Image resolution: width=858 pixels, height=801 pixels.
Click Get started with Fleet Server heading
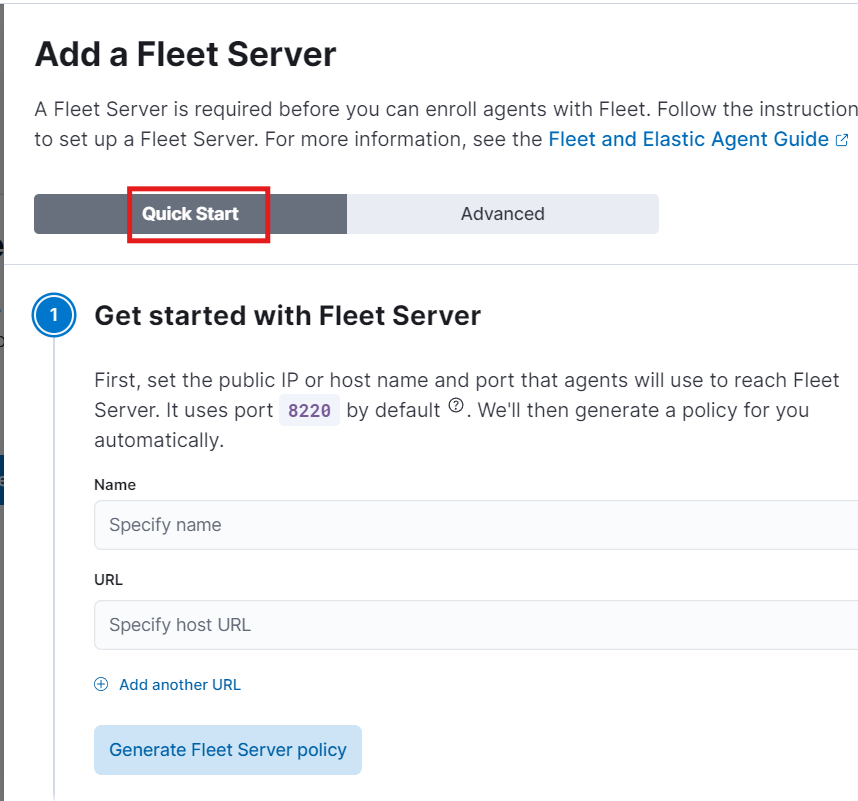point(288,316)
